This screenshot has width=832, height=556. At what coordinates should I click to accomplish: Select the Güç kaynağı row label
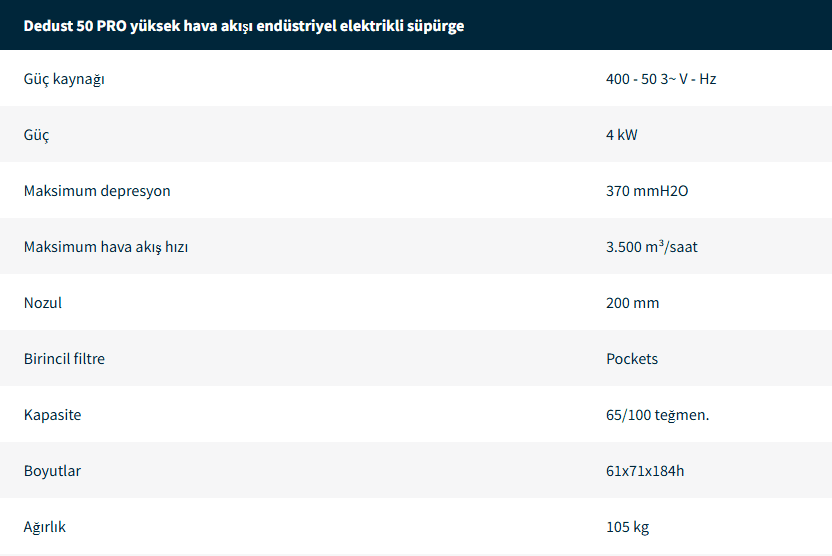coord(64,80)
